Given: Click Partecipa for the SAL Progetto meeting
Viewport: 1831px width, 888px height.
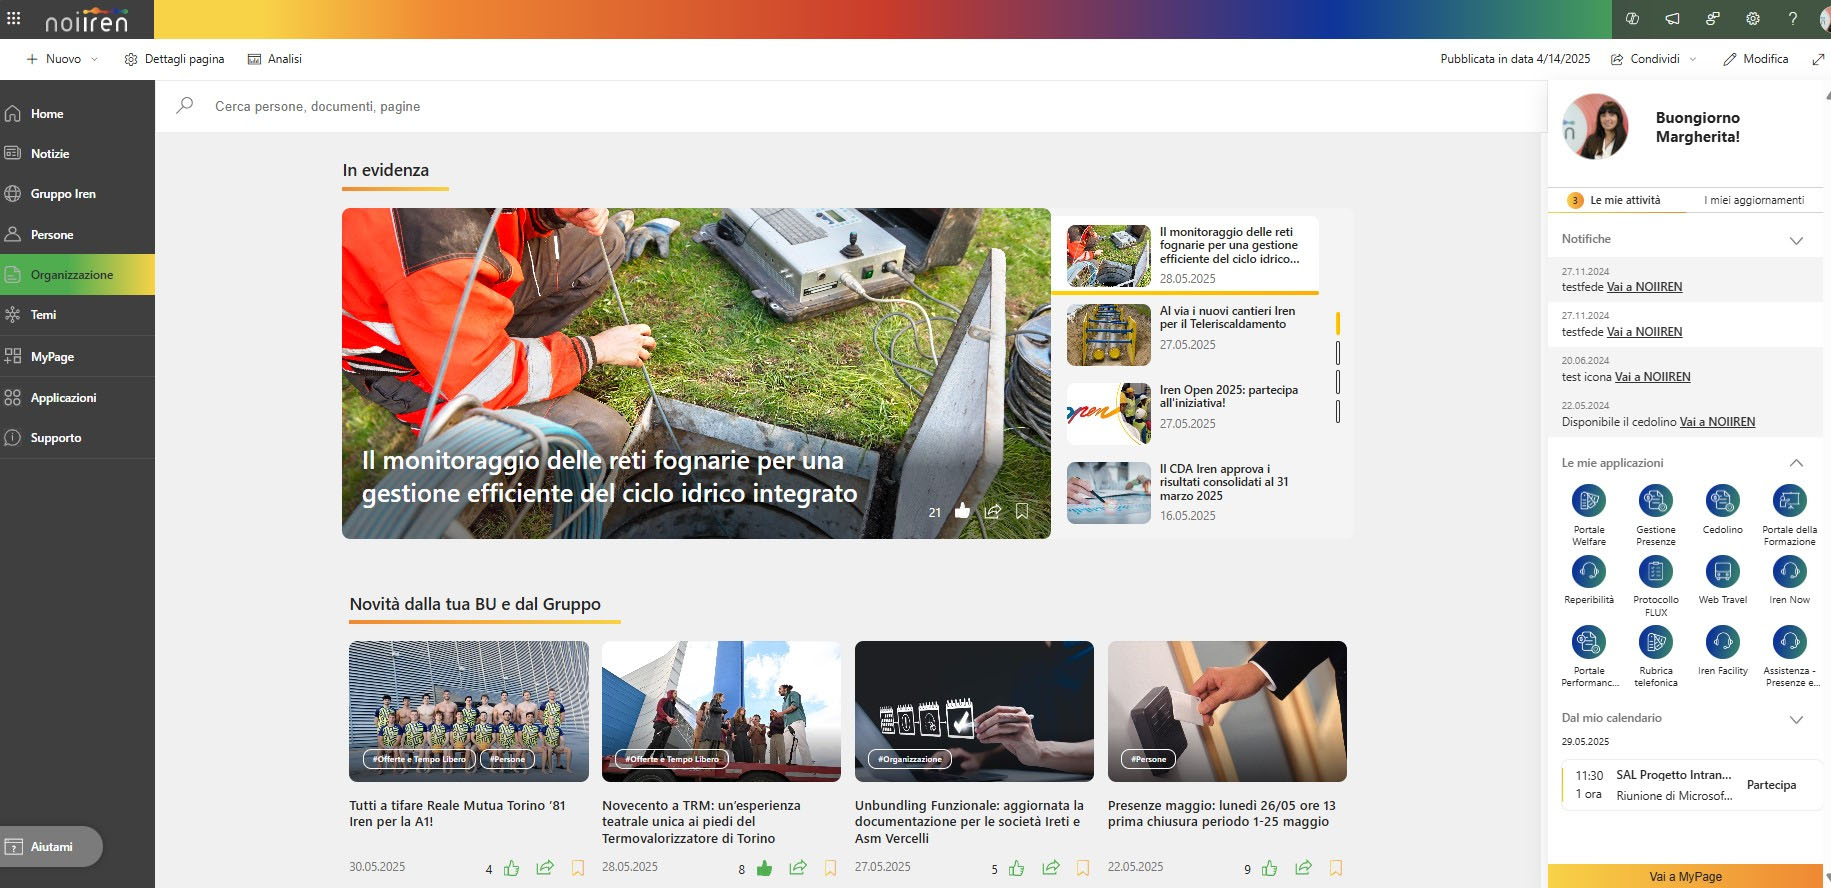Looking at the screenshot, I should [x=1771, y=785].
